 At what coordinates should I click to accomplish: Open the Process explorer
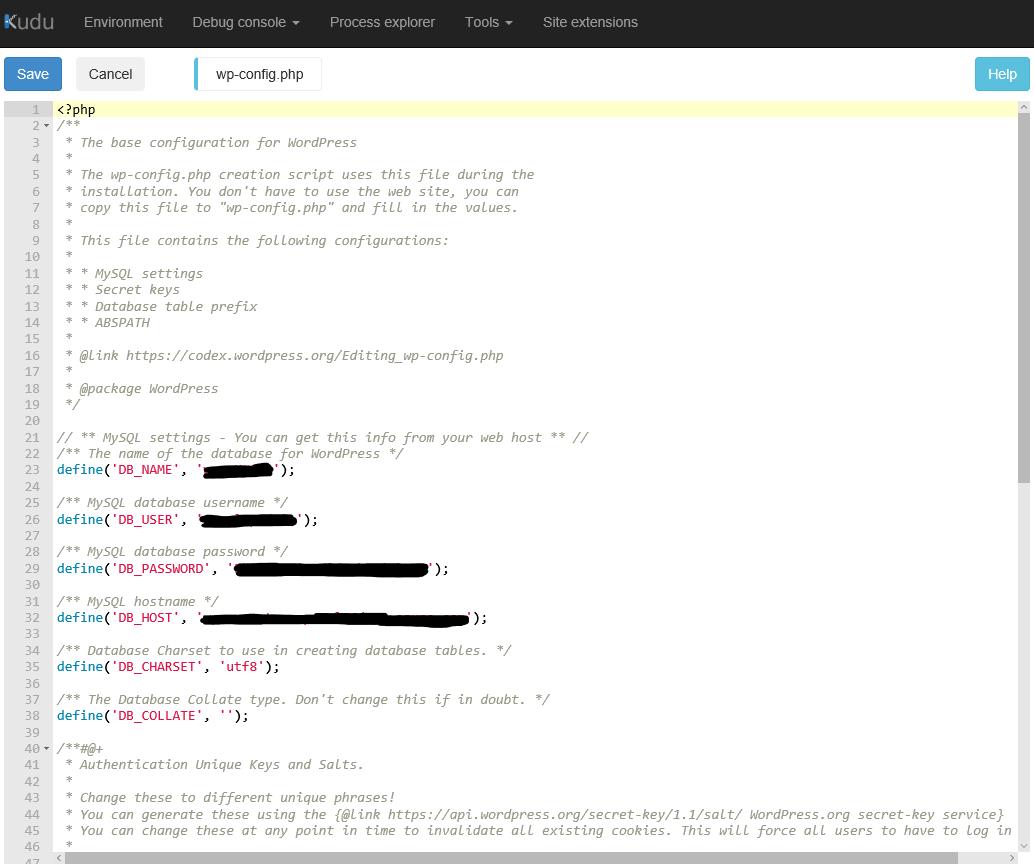pos(382,22)
